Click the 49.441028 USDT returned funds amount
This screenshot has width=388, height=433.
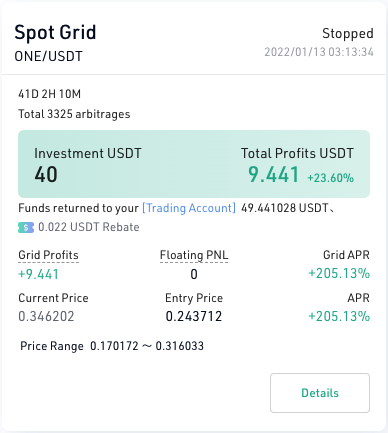click(284, 208)
